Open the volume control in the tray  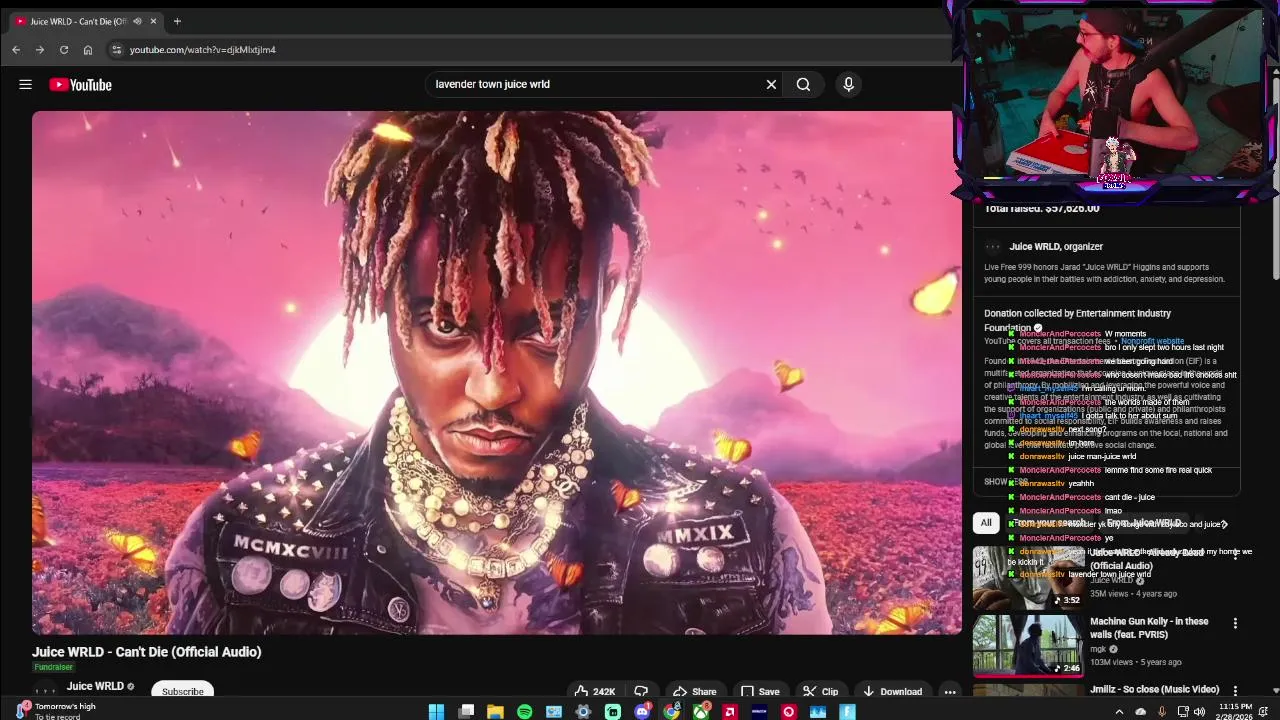[x=1199, y=712]
